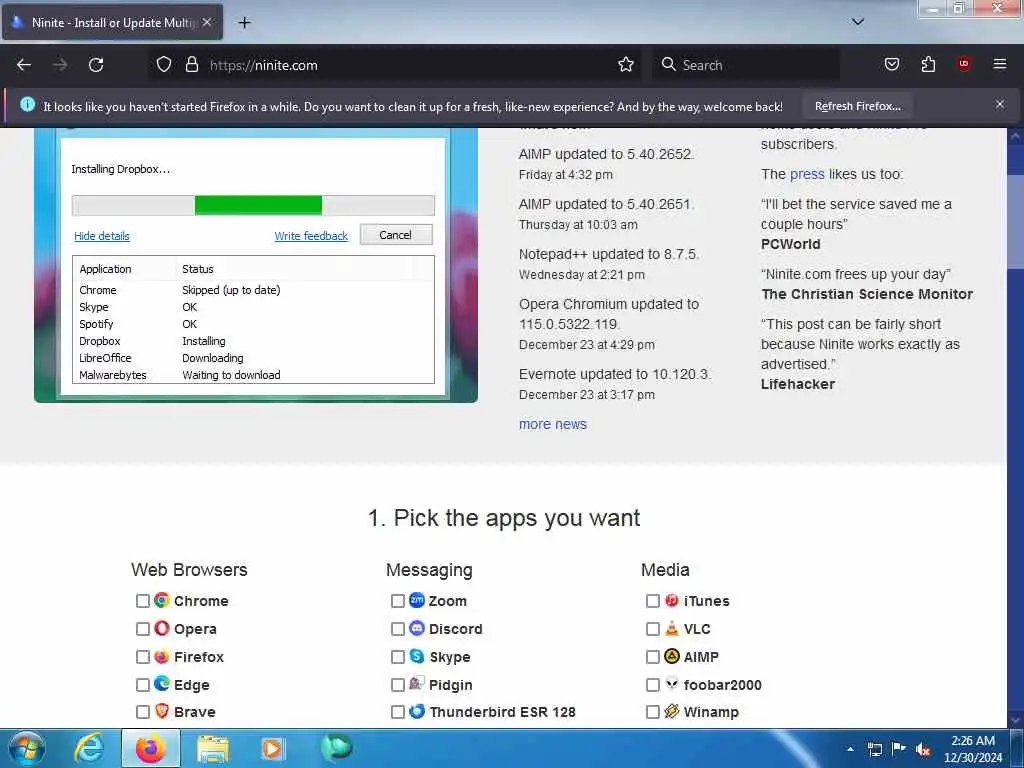Click the Skype app icon
Screen dimensions: 1024x768
pyautogui.click(x=417, y=656)
